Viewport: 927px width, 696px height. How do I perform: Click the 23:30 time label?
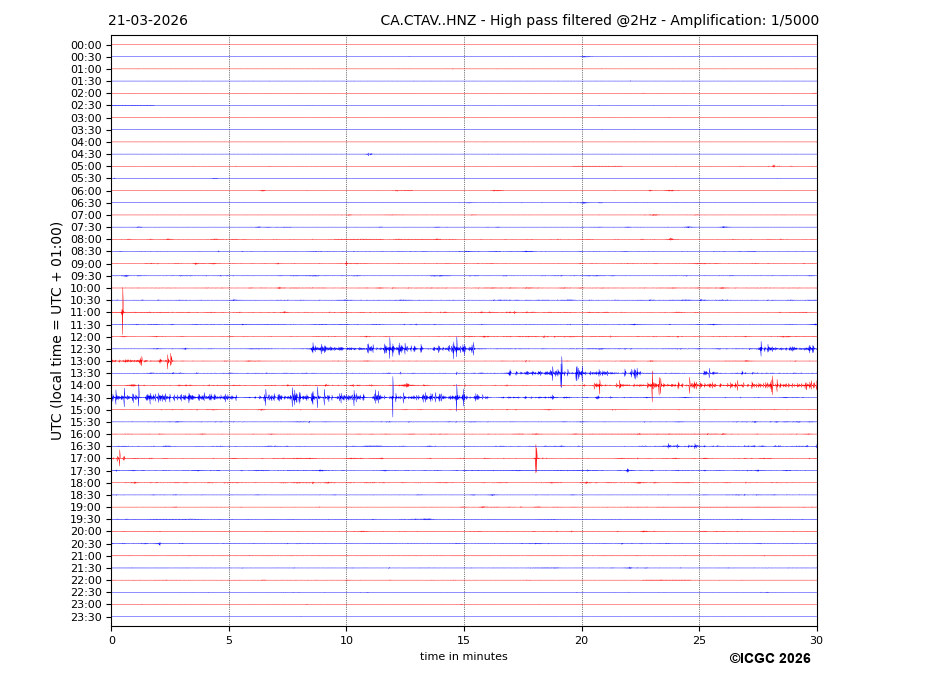[x=86, y=617]
